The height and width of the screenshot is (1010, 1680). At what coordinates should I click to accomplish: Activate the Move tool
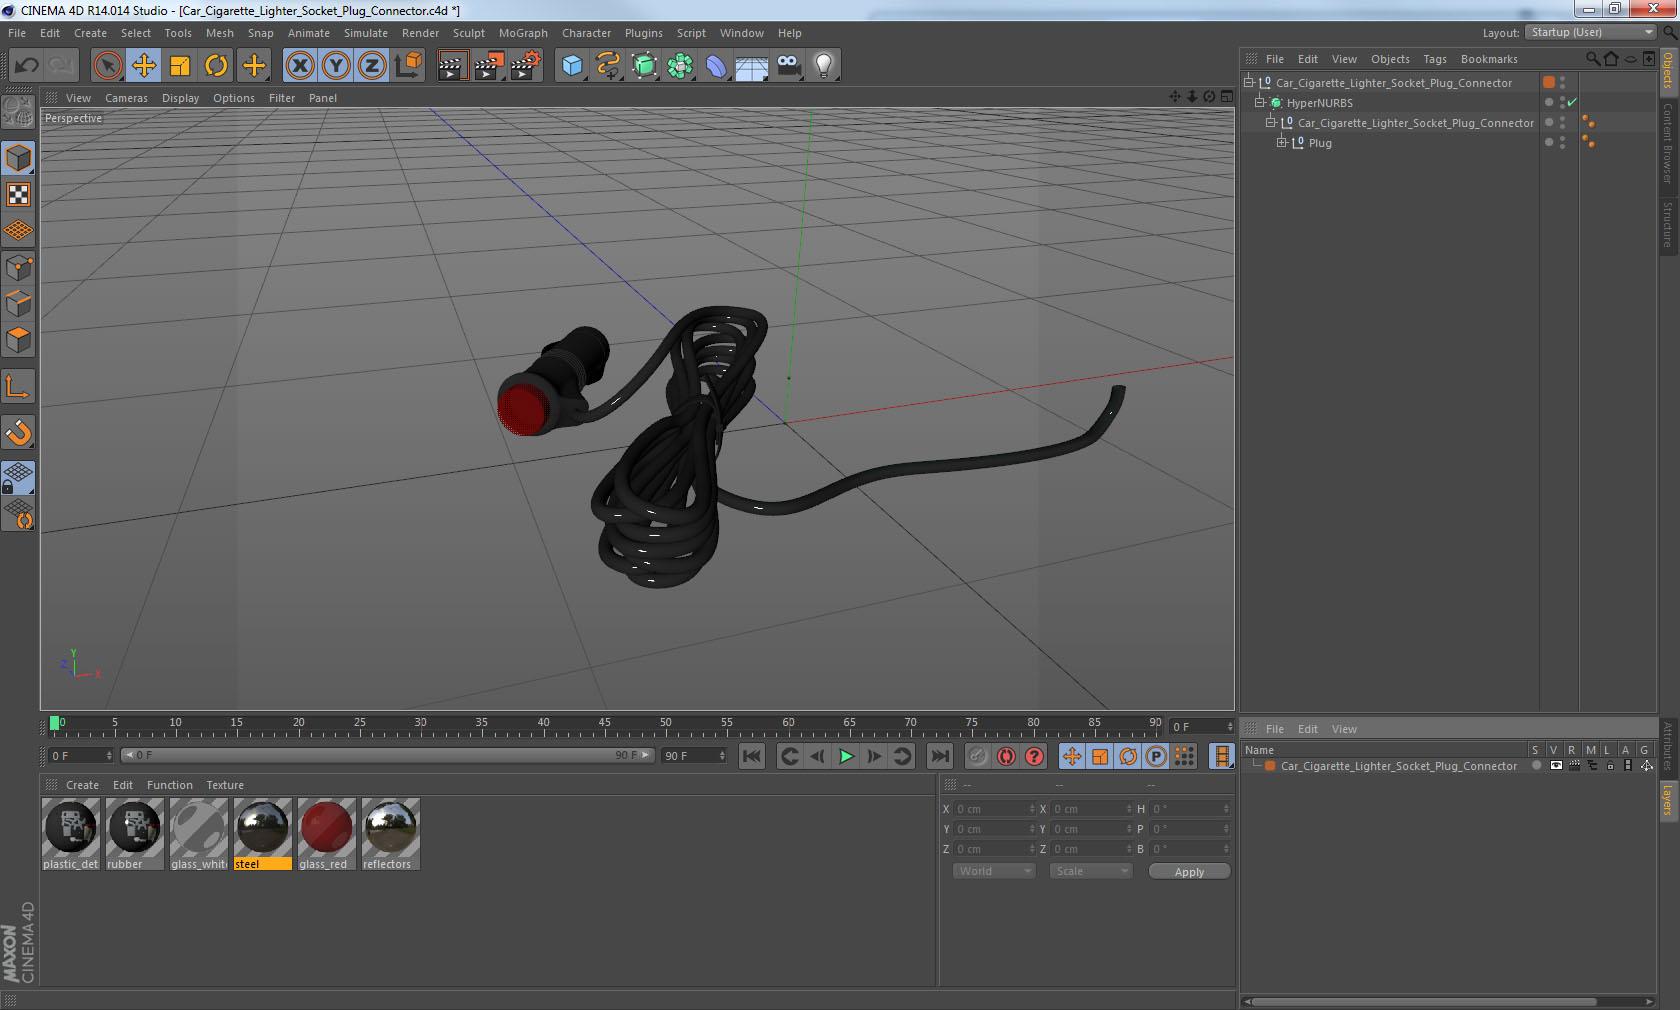(144, 66)
